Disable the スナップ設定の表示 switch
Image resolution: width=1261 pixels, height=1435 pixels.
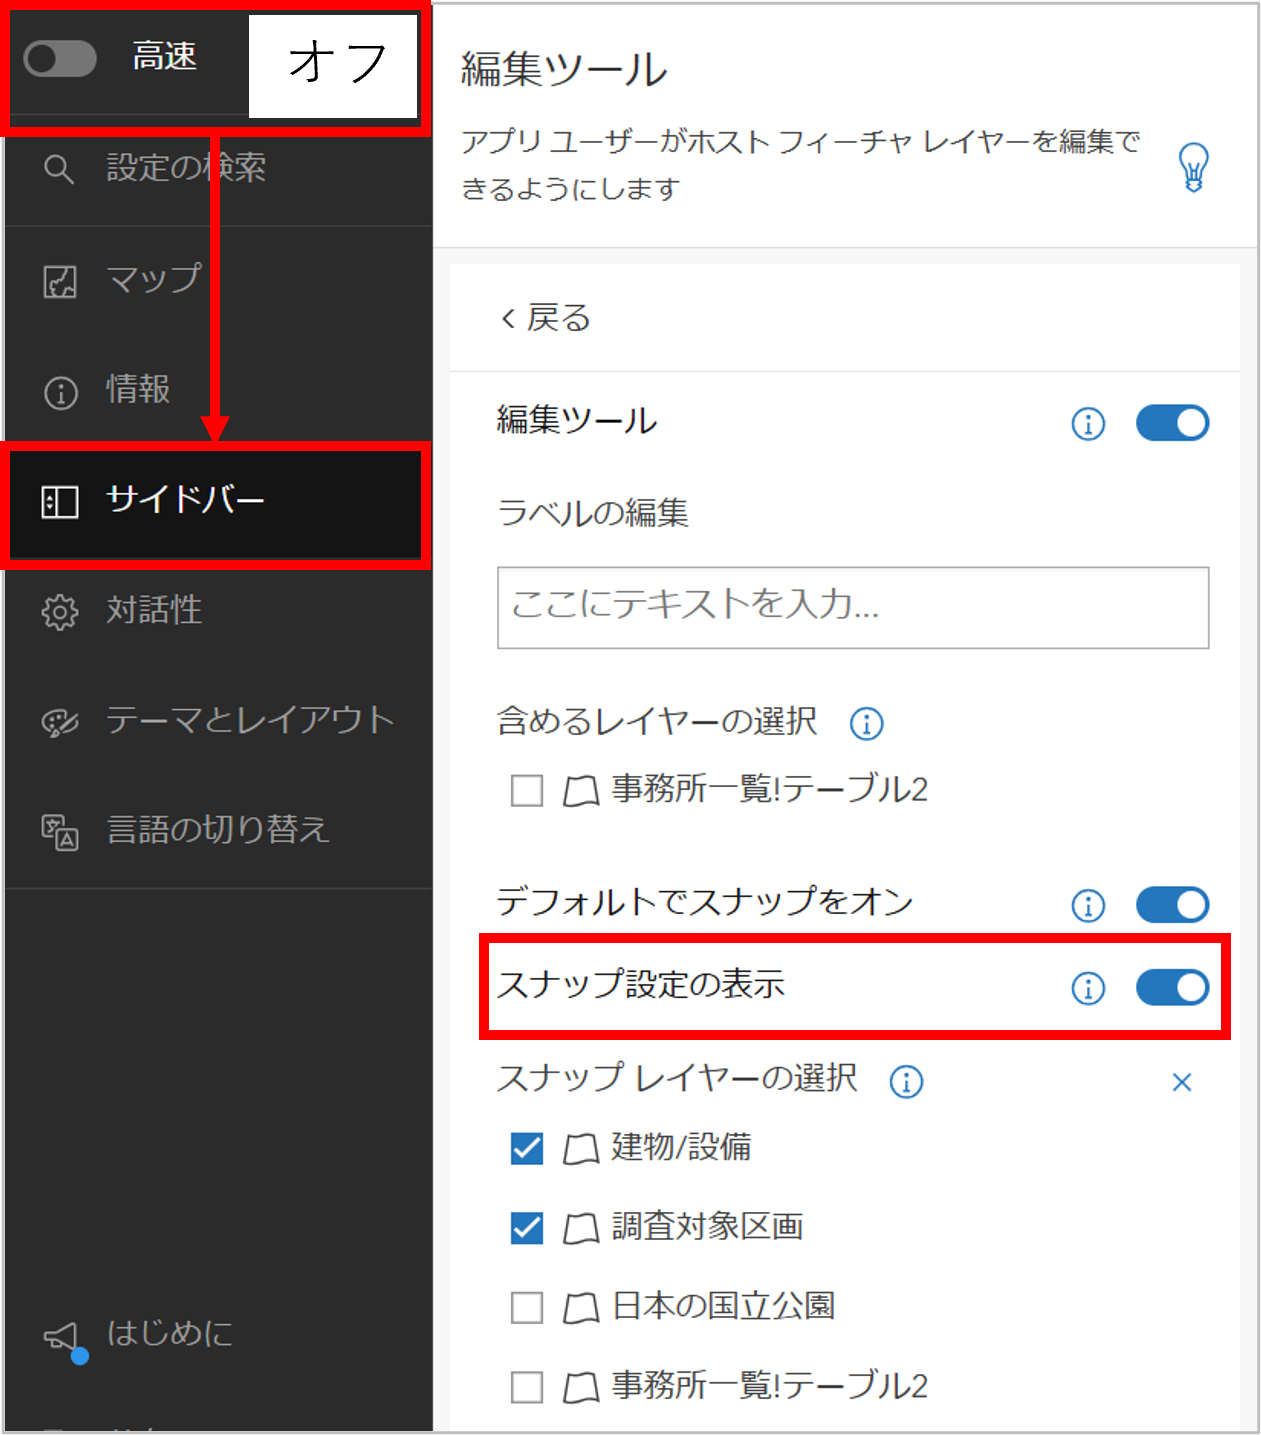coord(1172,988)
